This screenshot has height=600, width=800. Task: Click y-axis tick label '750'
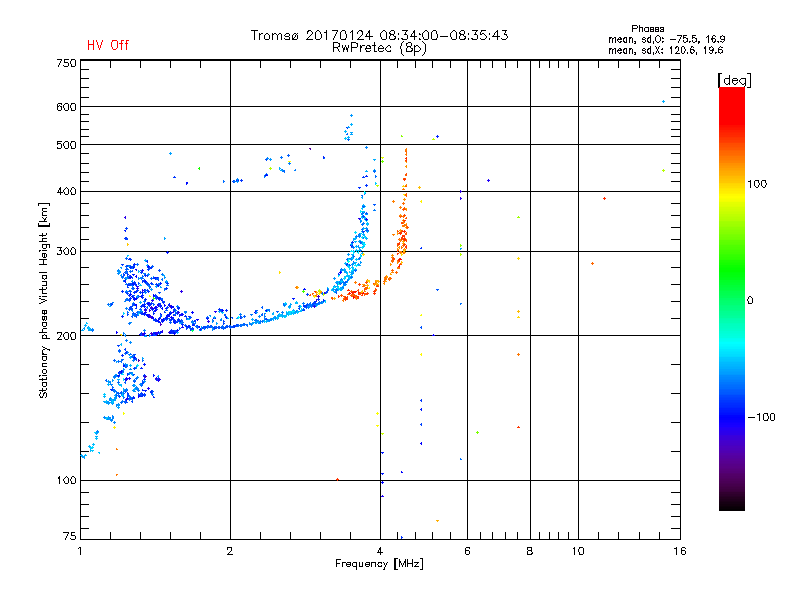tap(66, 63)
